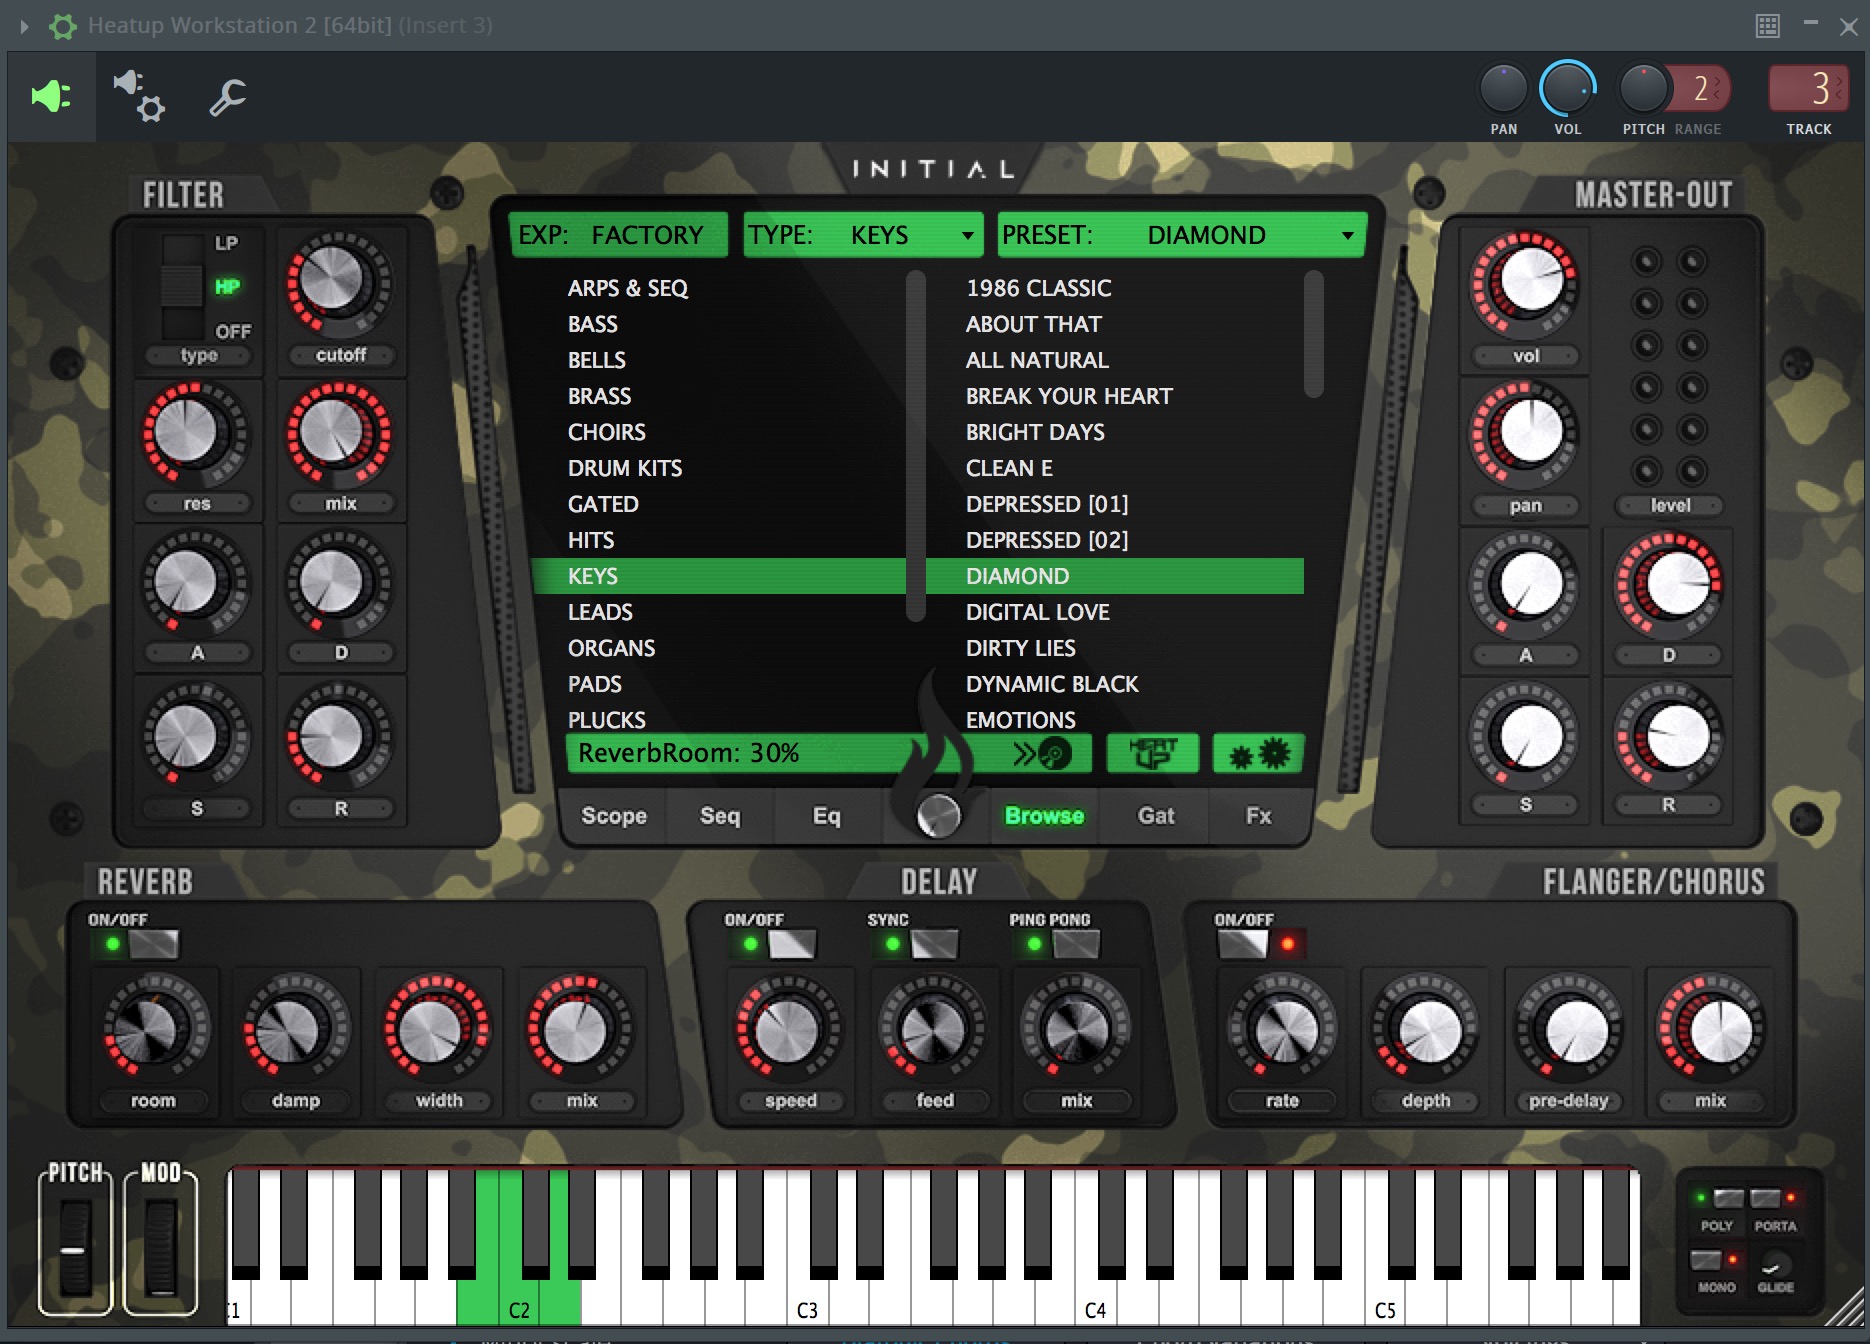Select the ARPS & SEQ category
This screenshot has width=1870, height=1344.
pyautogui.click(x=718, y=288)
